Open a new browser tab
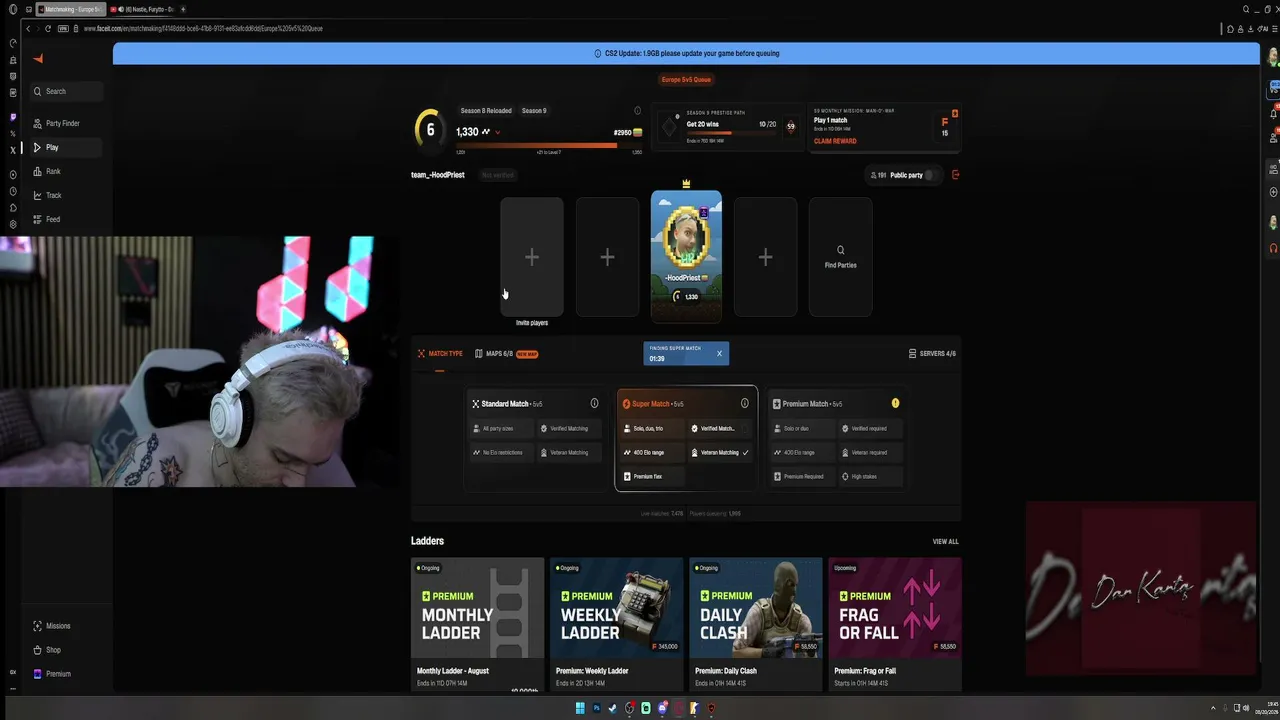 [183, 9]
